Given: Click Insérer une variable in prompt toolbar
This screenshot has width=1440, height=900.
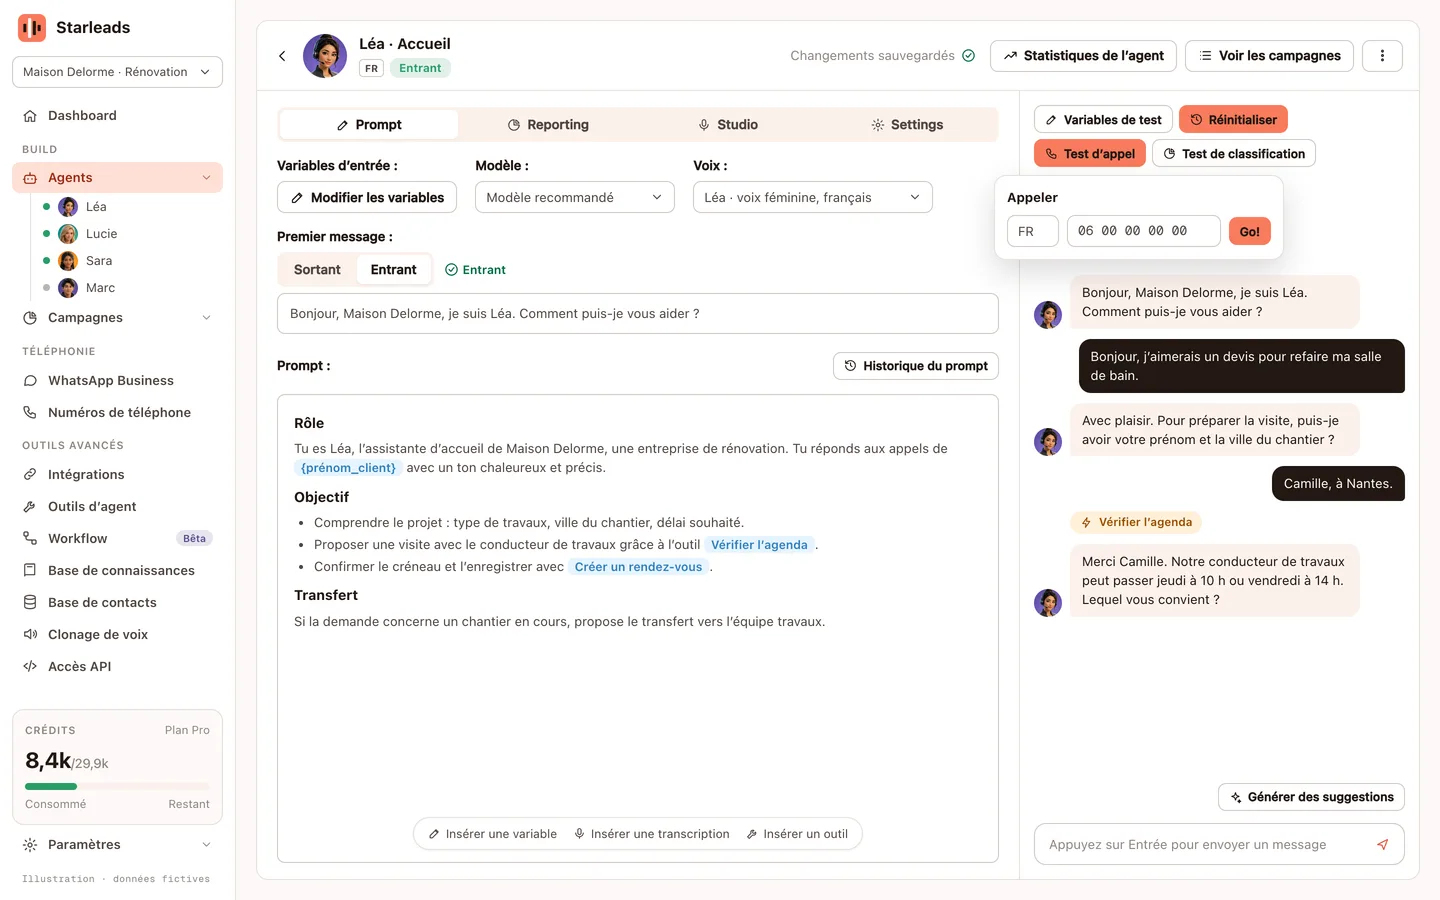Looking at the screenshot, I should [493, 834].
